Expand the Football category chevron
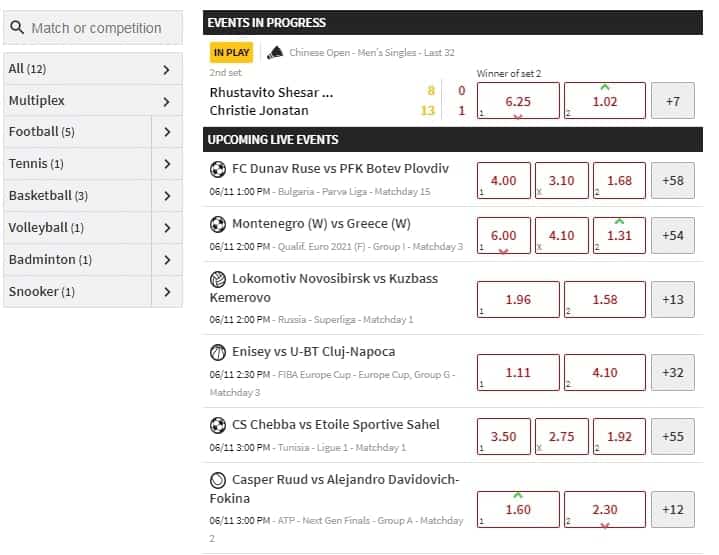The width and height of the screenshot is (719, 555). [166, 132]
